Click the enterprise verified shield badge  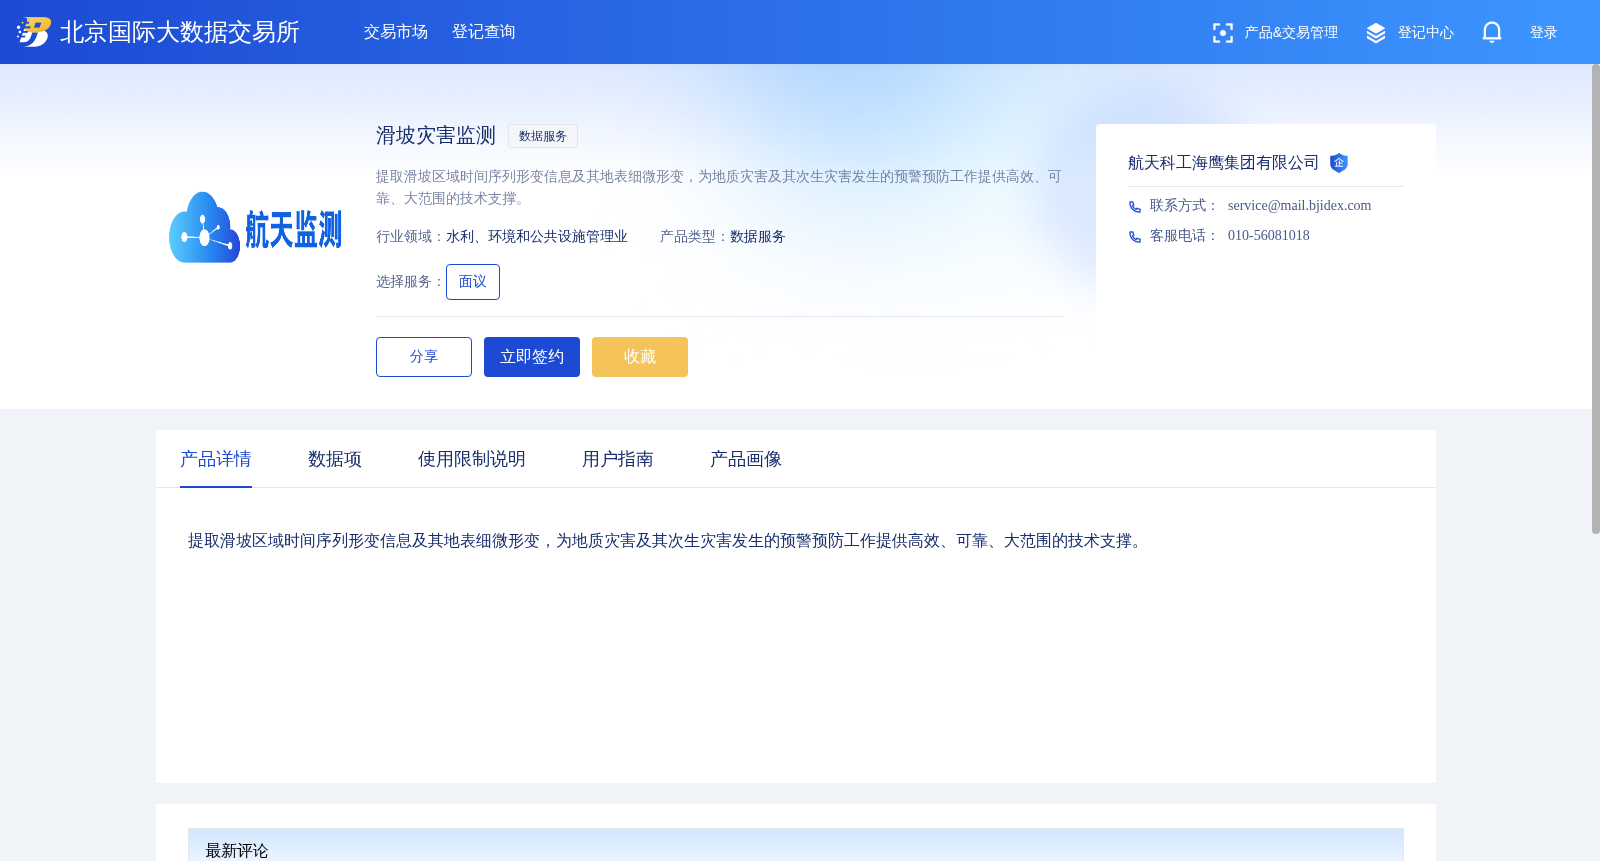point(1339,163)
